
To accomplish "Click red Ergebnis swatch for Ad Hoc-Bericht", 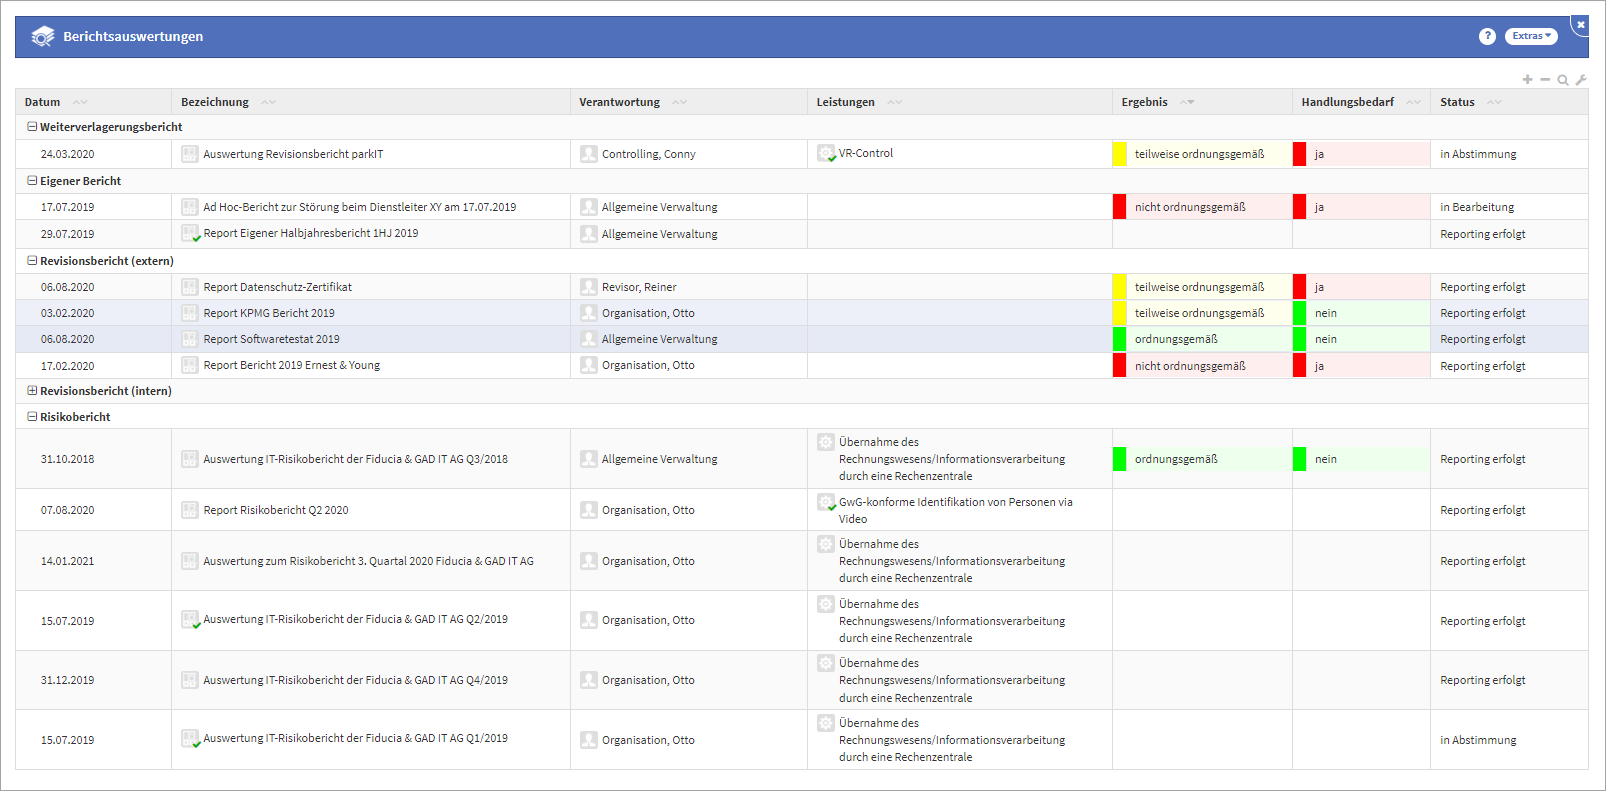I will (1120, 207).
